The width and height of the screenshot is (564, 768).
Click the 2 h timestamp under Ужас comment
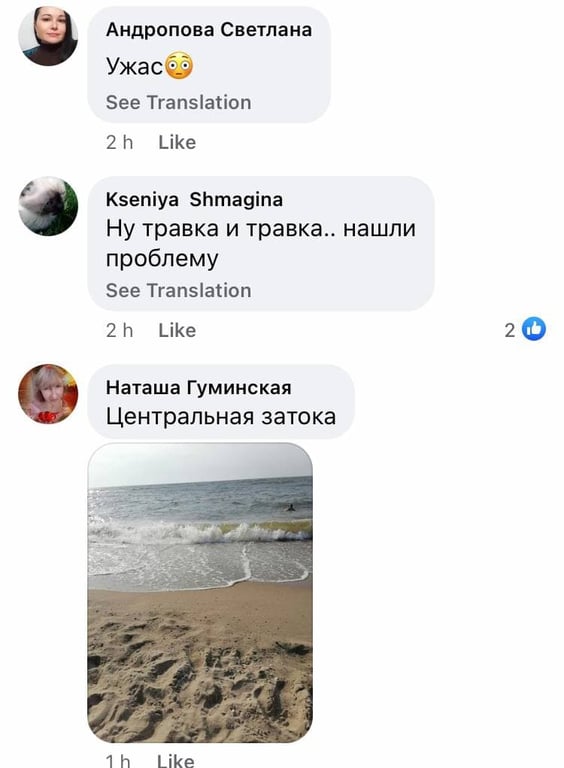(119, 143)
